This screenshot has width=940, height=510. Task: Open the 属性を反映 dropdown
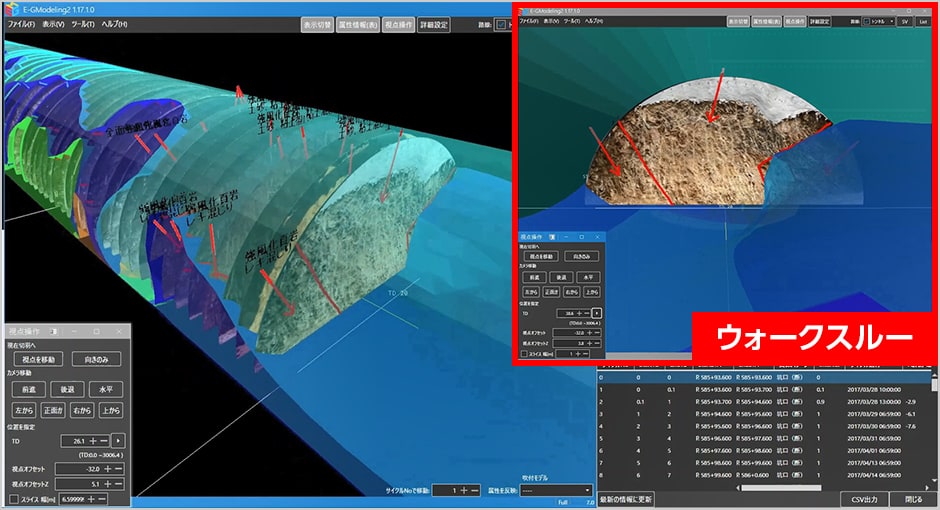coord(556,491)
